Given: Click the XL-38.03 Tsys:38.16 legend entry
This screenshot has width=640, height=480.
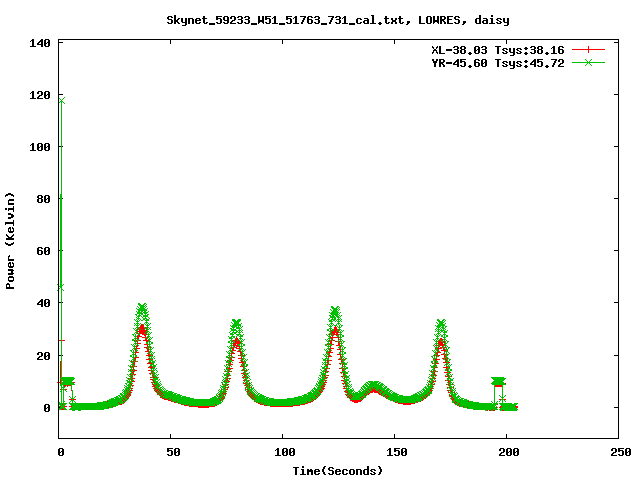Looking at the screenshot, I should 498,50.
